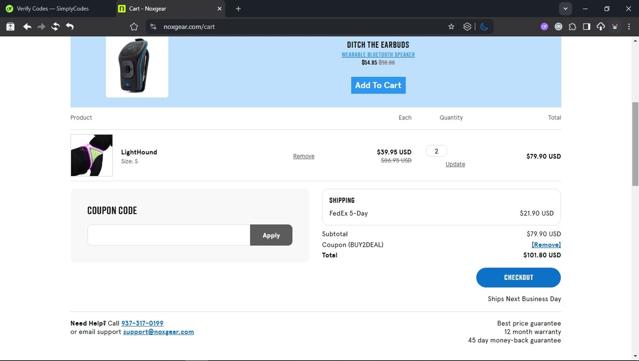Toggle the browser side panel

[x=586, y=26]
